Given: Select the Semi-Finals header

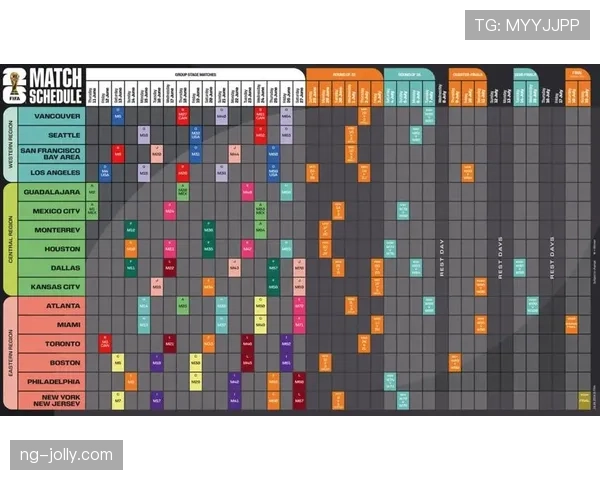Looking at the screenshot, I should [x=526, y=75].
